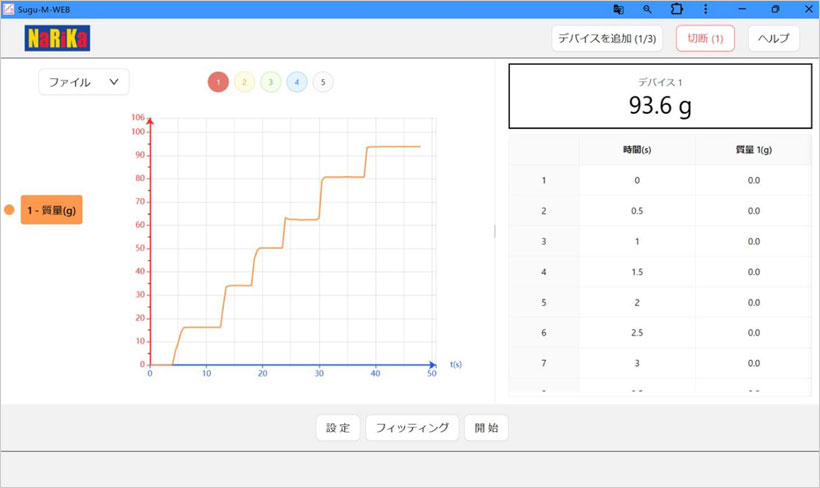
Task: Click the Sugu-M-WEB app icon in title bar
Action: point(8,9)
